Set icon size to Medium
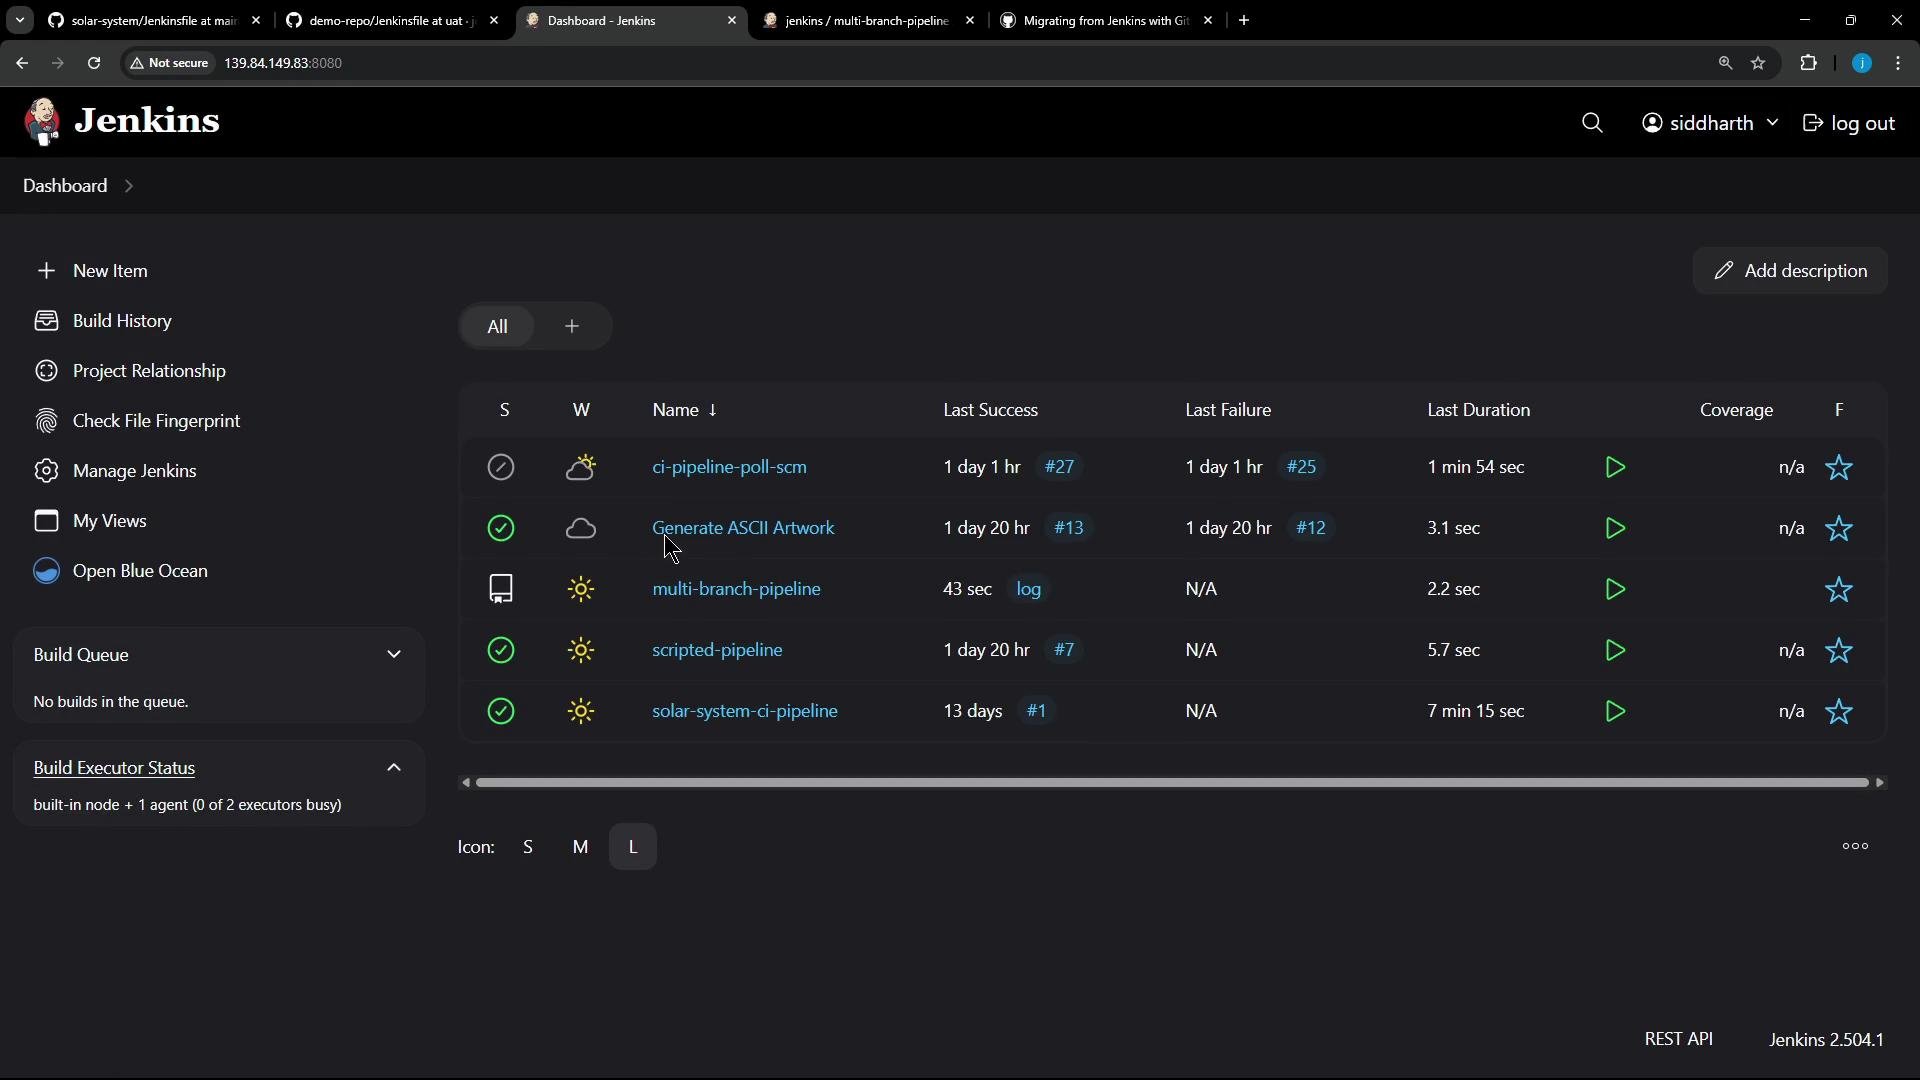 click(x=580, y=847)
